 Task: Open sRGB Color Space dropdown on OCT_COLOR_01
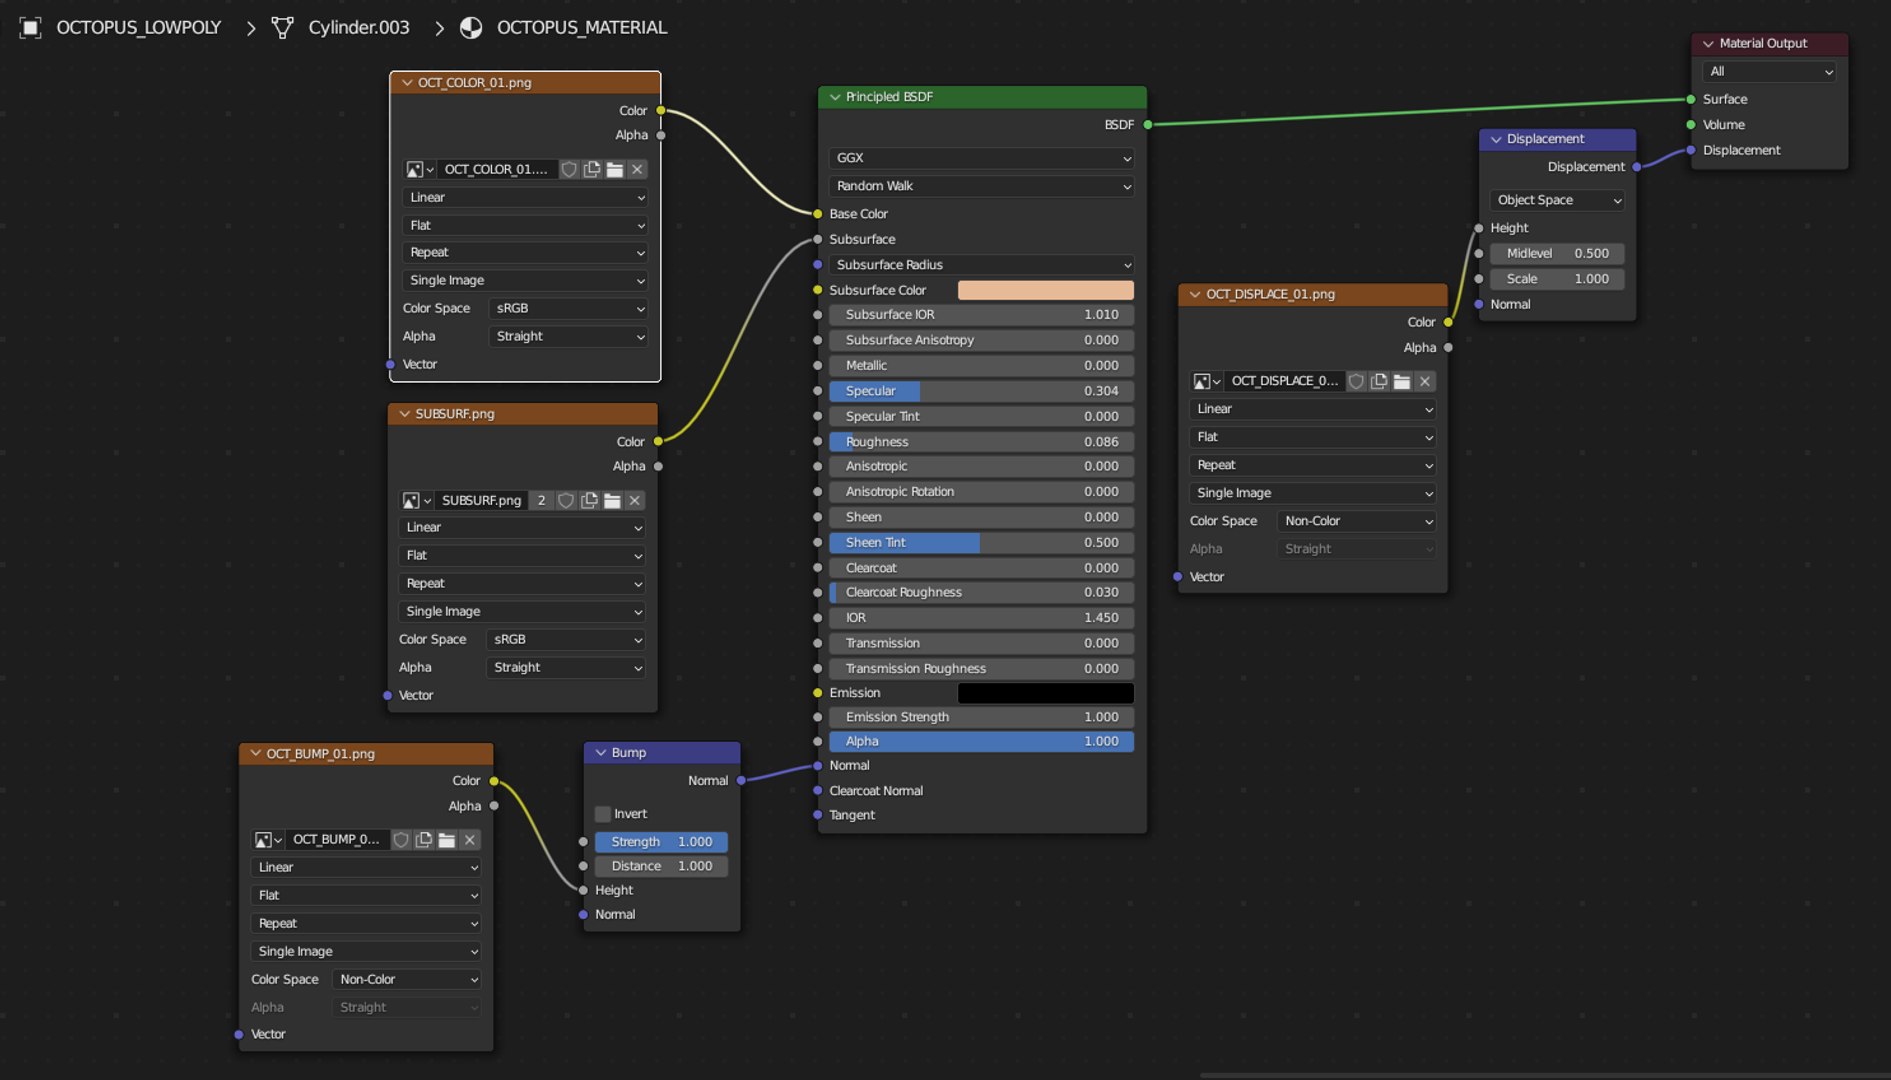(568, 308)
